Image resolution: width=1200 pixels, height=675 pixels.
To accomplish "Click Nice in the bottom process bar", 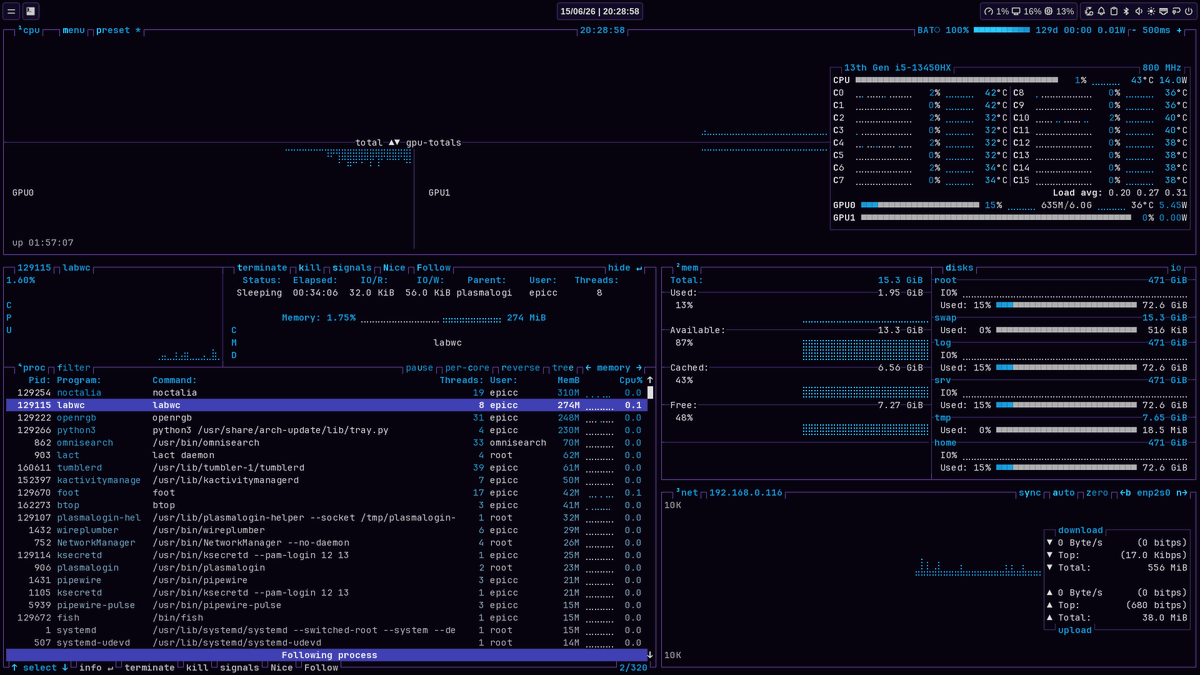I will [x=282, y=668].
